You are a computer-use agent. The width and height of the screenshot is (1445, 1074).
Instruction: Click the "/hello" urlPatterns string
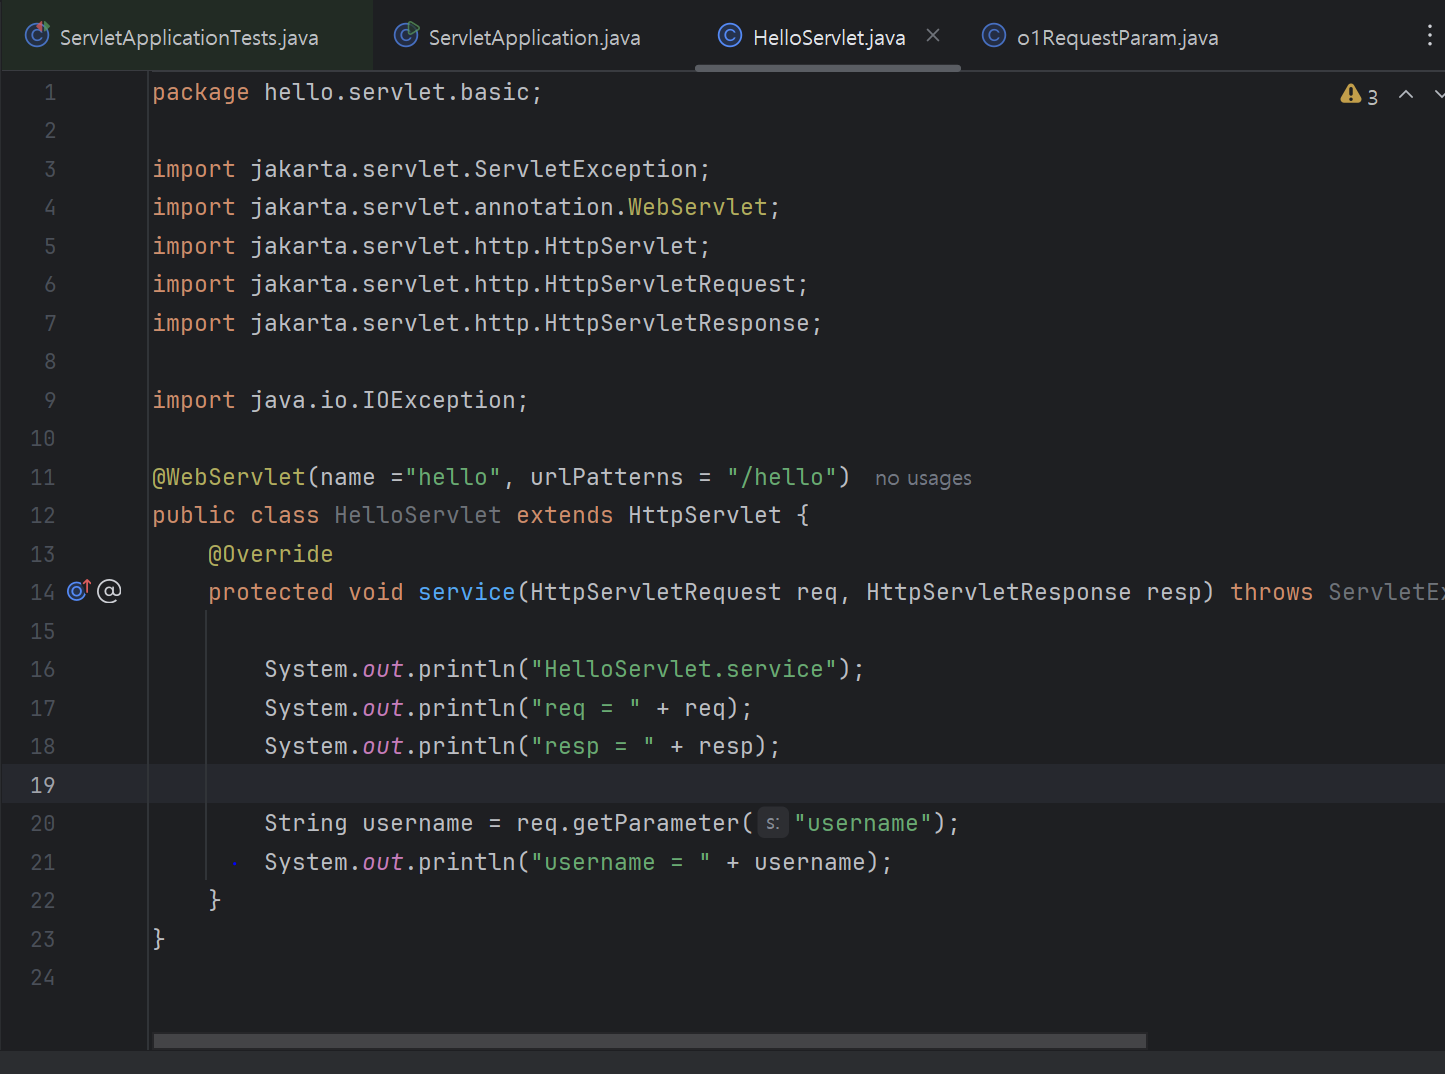781,477
